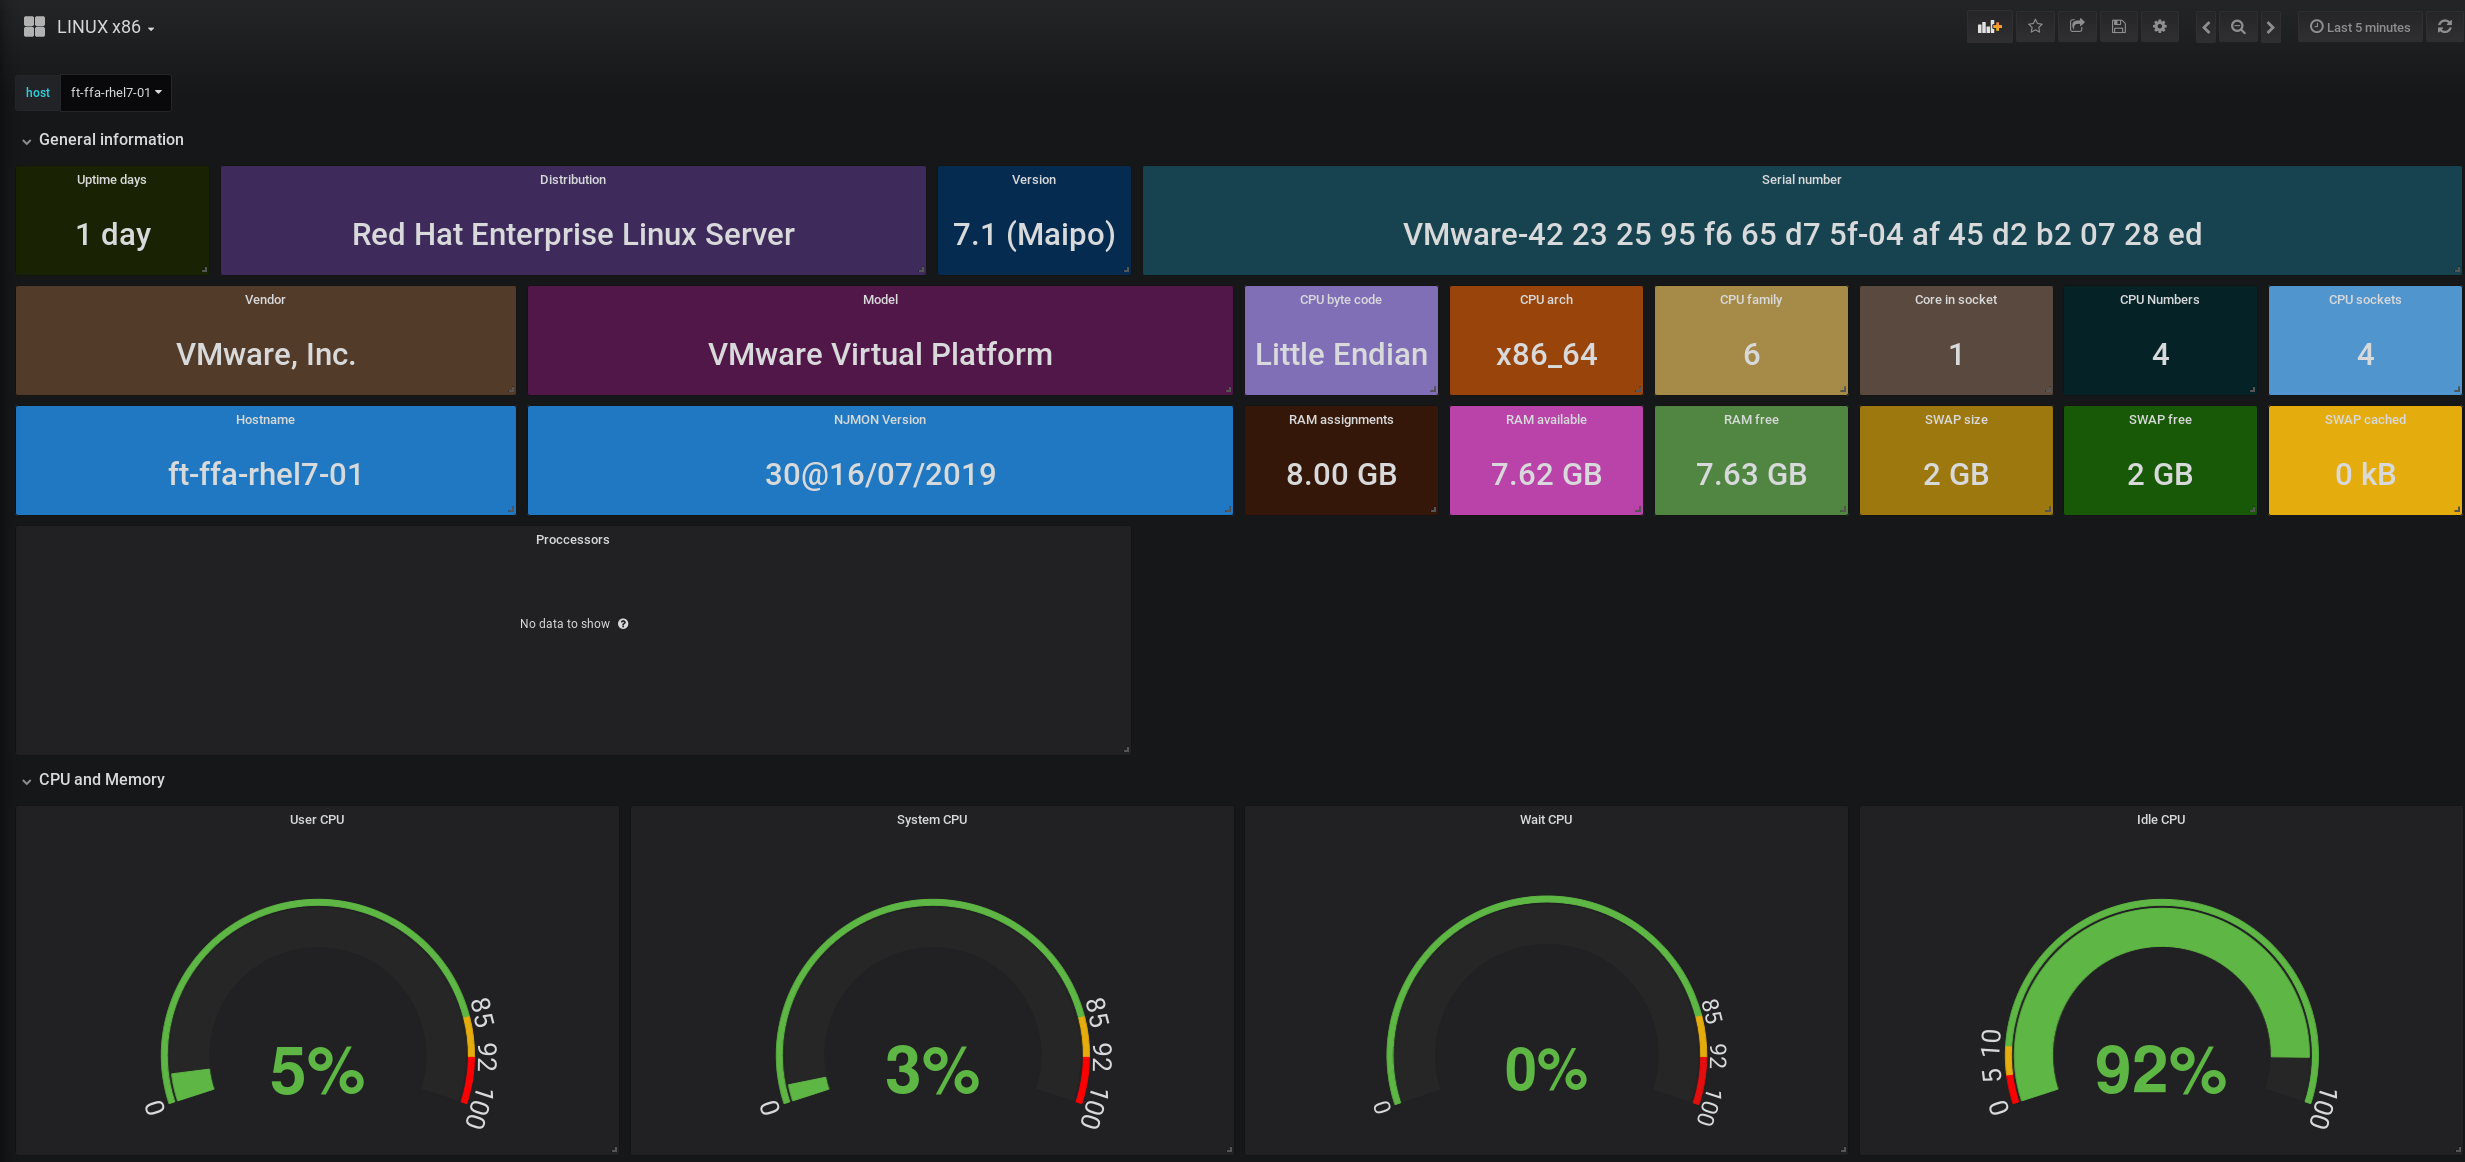The image size is (2465, 1162).
Task: Click the Grafana dashboards grid icon
Action: tap(34, 27)
